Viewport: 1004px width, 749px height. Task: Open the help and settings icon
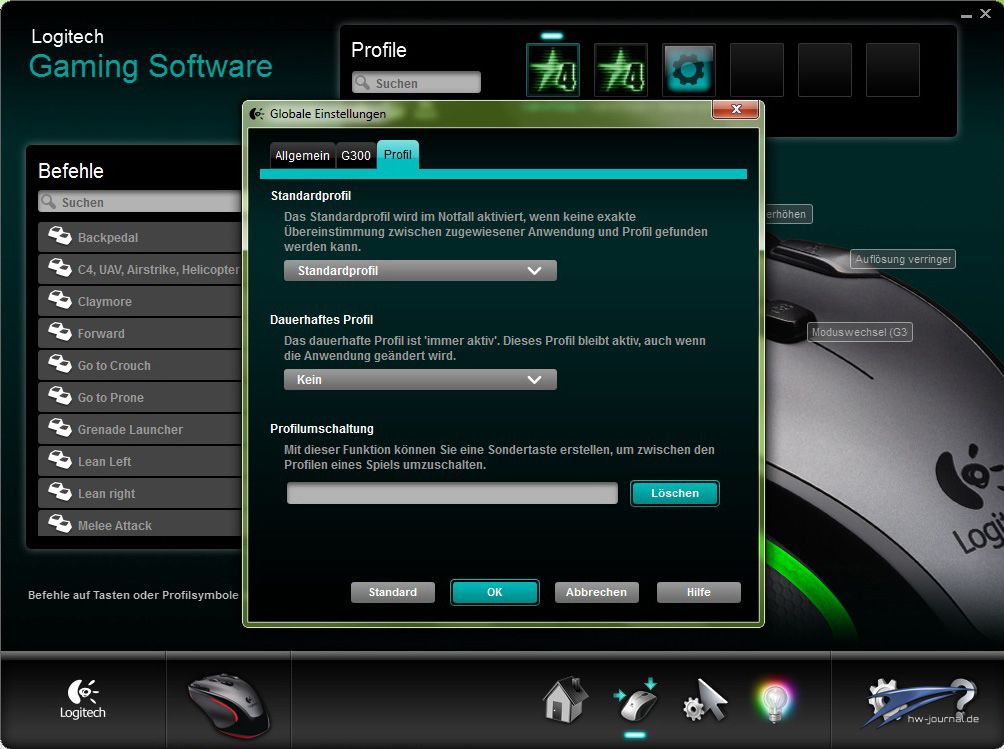click(x=920, y=699)
